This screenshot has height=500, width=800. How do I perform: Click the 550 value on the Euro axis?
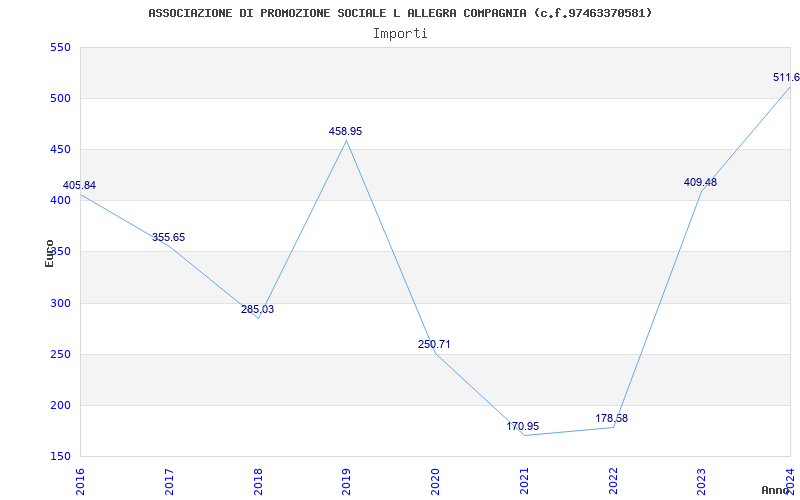coord(60,47)
